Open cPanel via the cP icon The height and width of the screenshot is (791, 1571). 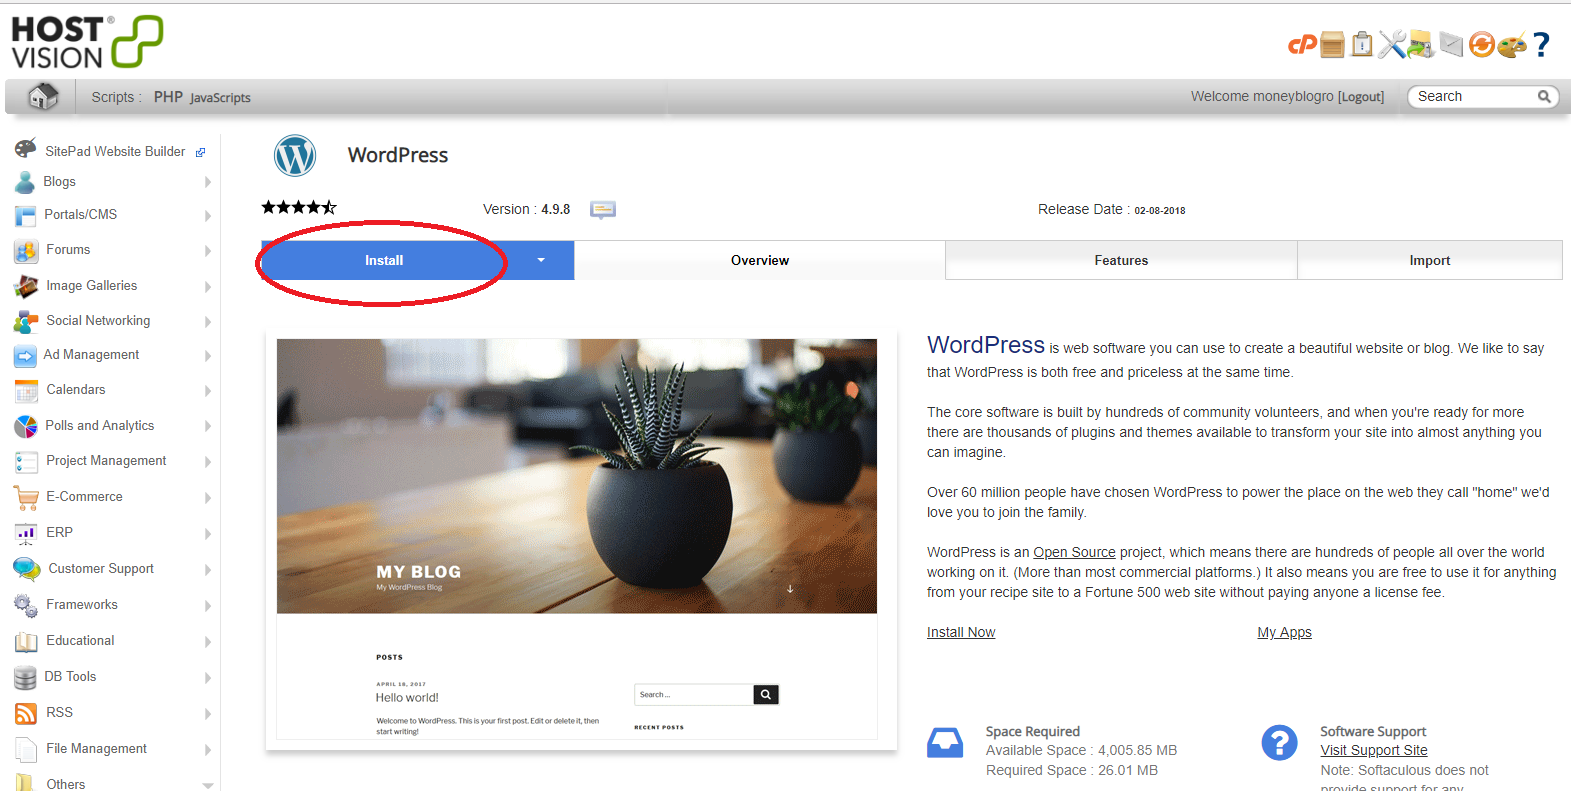[x=1302, y=45]
